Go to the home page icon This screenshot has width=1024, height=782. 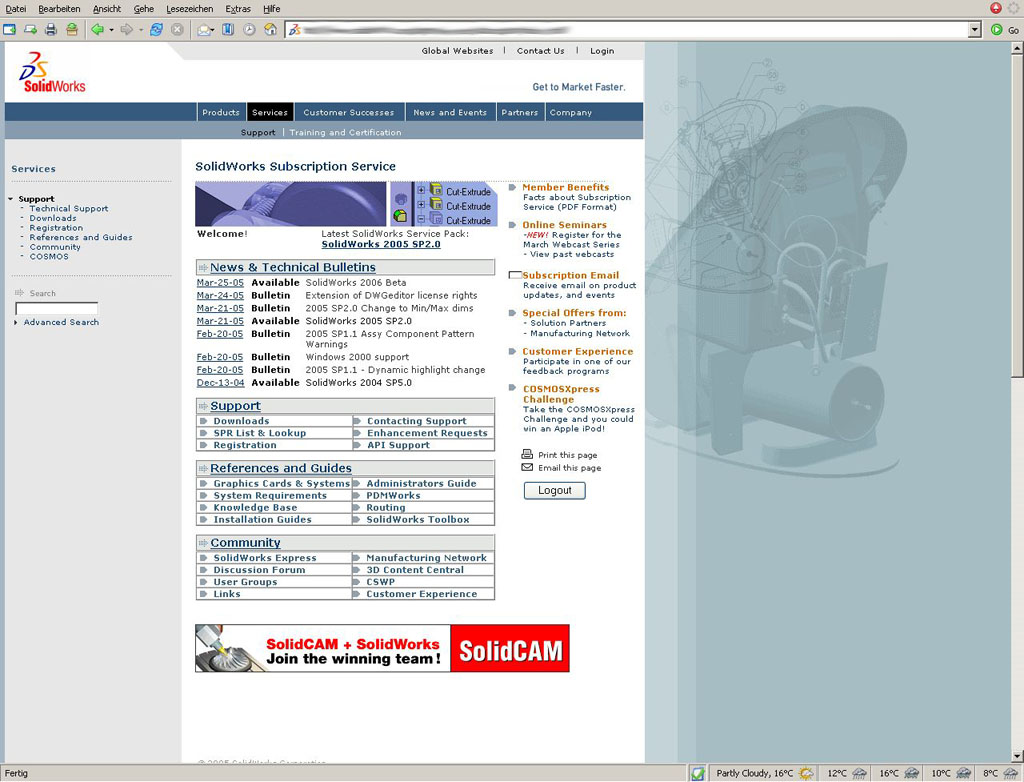[x=270, y=29]
